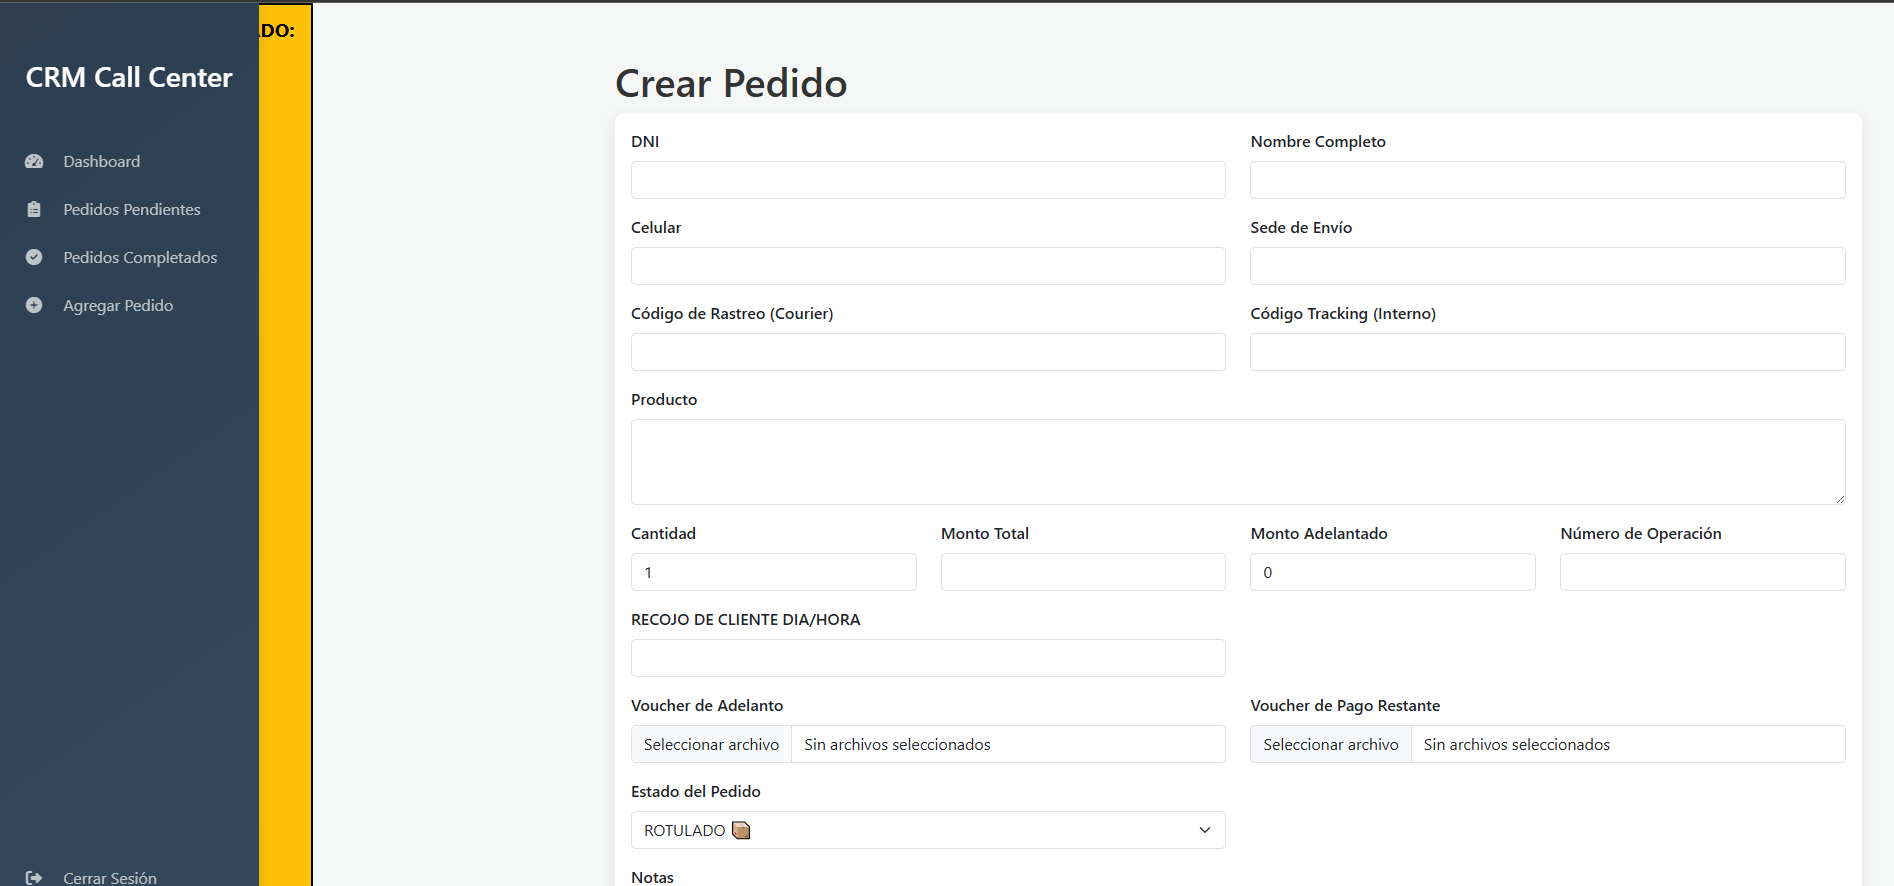Click the CRM Call Center title

tap(129, 78)
